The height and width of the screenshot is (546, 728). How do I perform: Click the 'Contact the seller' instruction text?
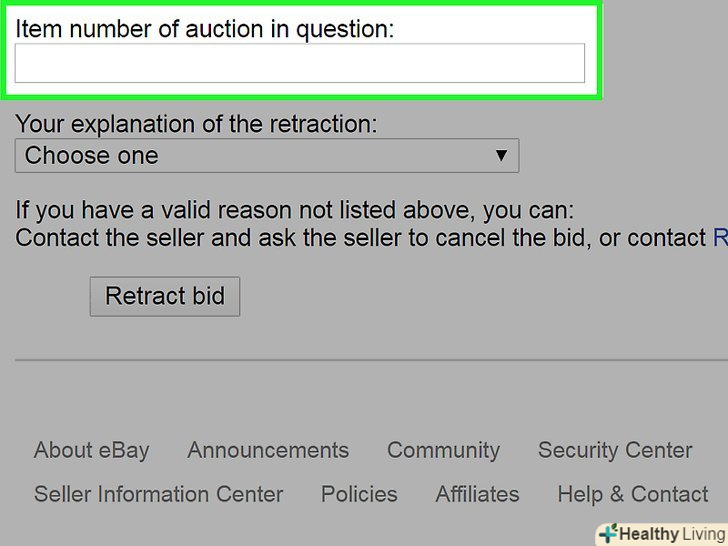[360, 238]
